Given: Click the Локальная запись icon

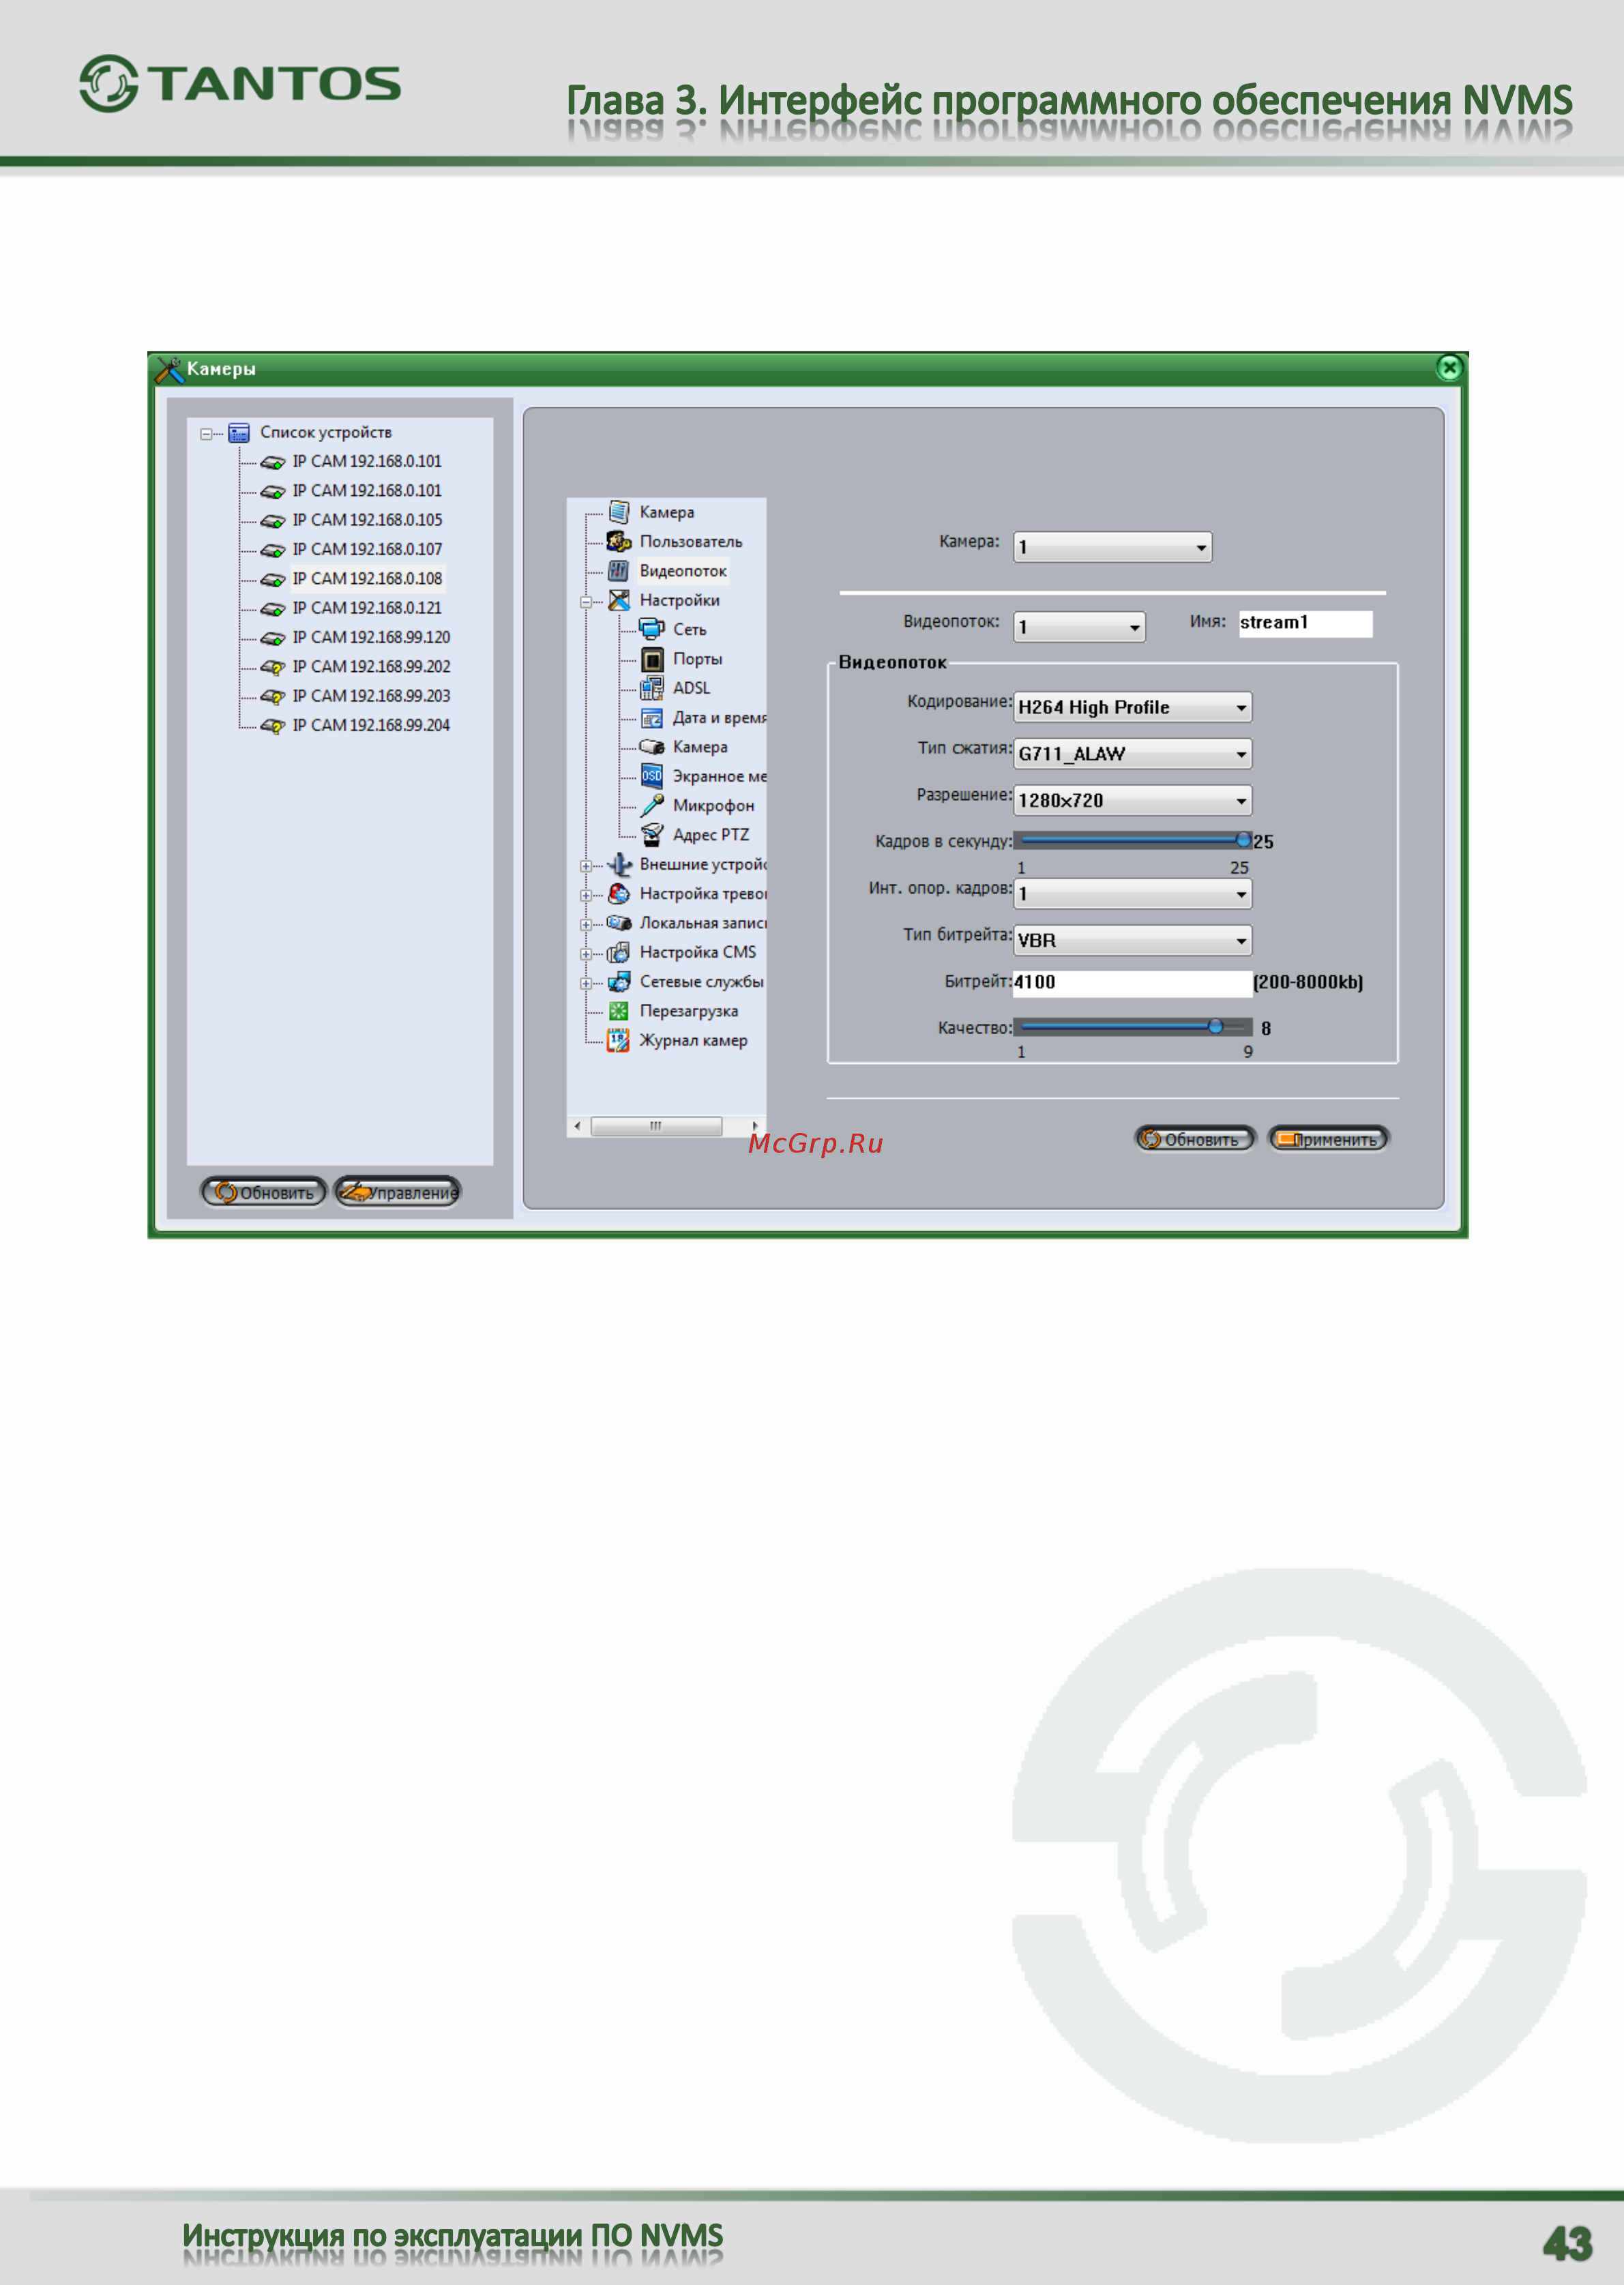Looking at the screenshot, I should click(x=619, y=923).
